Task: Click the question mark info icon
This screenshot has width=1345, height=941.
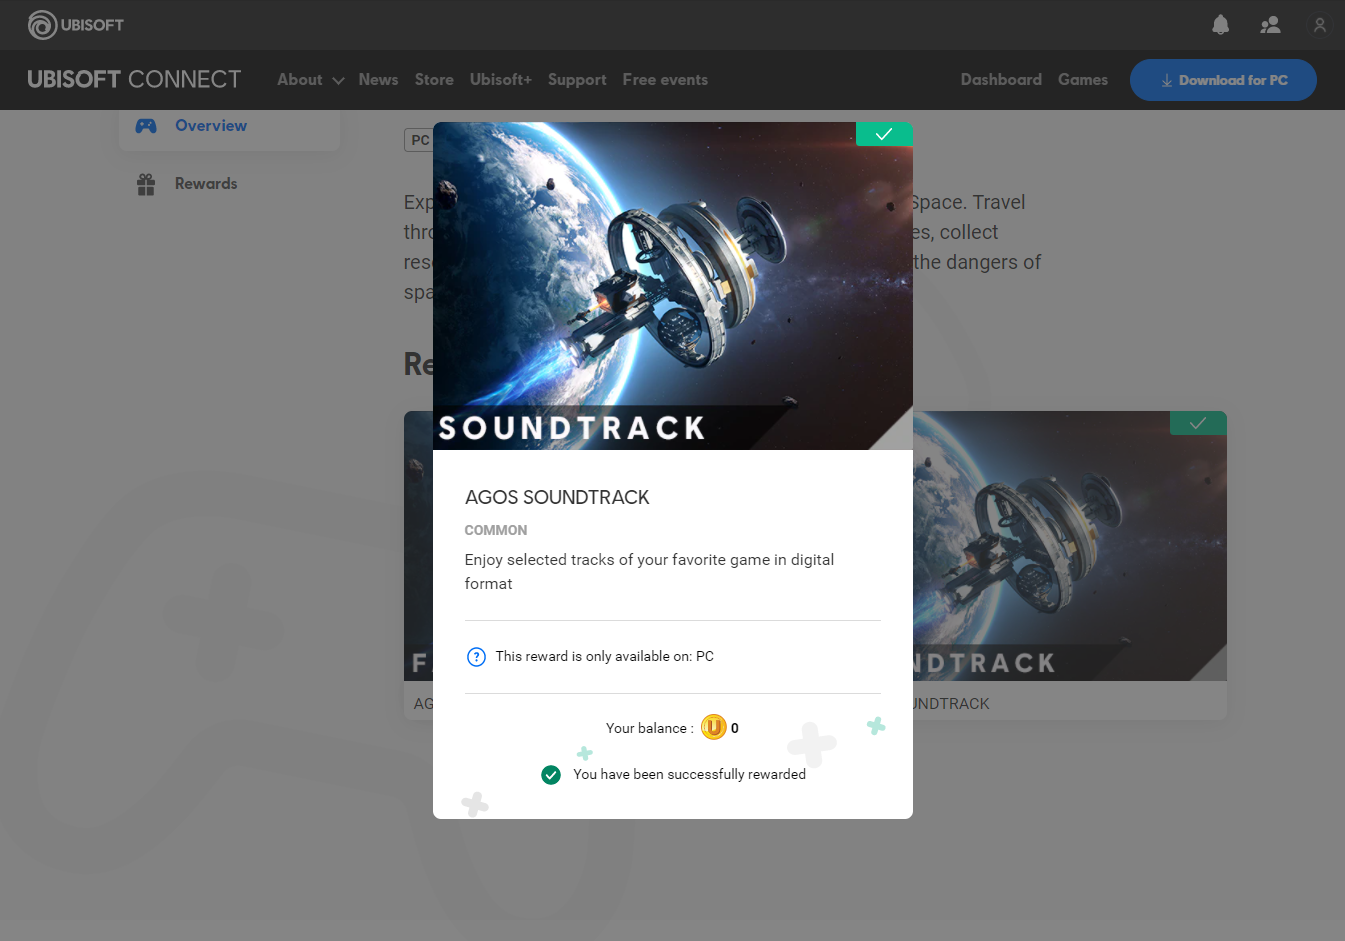Action: tap(477, 657)
